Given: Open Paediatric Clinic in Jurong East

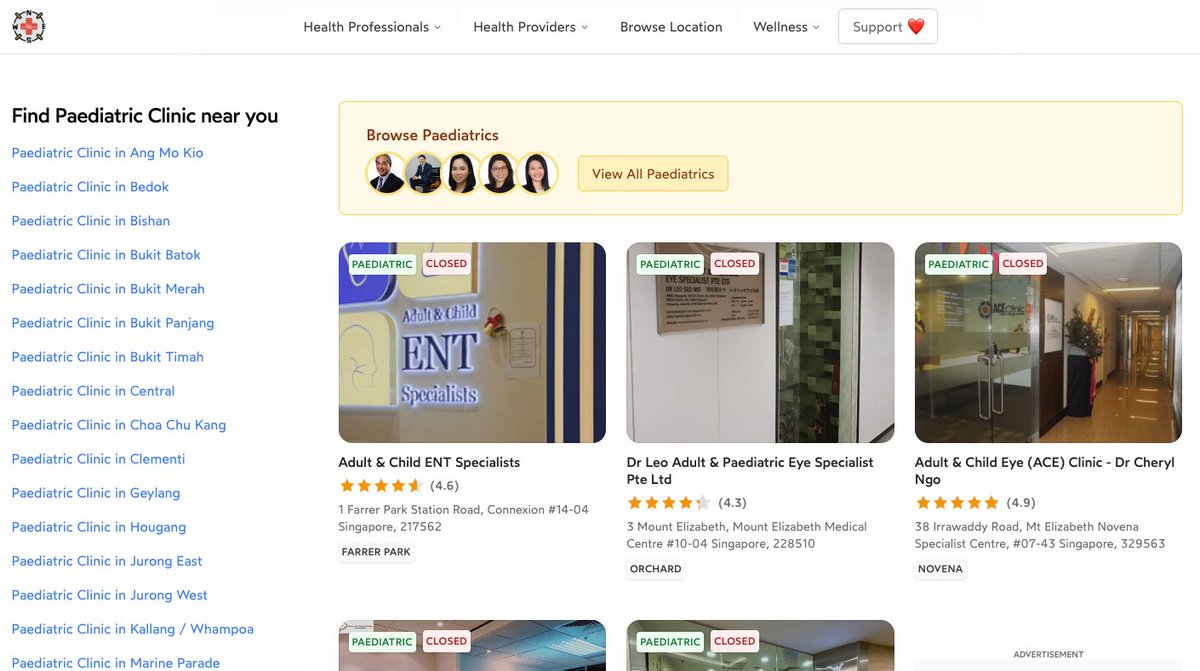Looking at the screenshot, I should [x=107, y=561].
